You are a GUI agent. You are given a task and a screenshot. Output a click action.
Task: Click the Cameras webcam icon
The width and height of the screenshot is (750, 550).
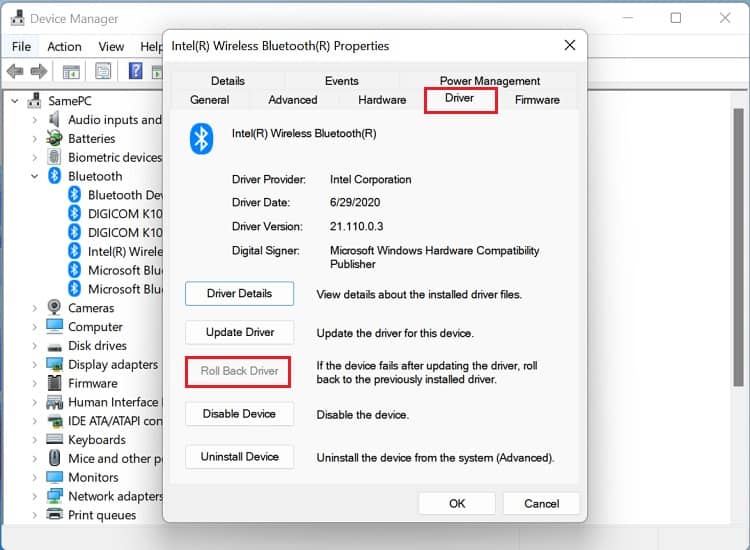pyautogui.click(x=55, y=308)
